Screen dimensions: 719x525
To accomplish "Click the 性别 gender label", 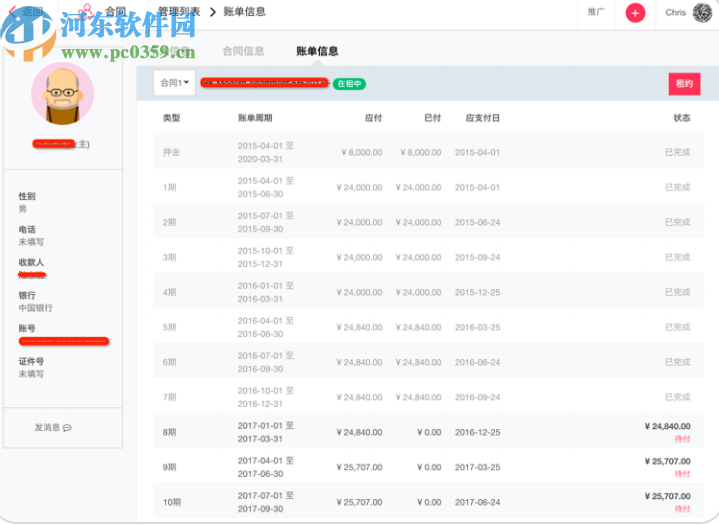I will 27,196.
